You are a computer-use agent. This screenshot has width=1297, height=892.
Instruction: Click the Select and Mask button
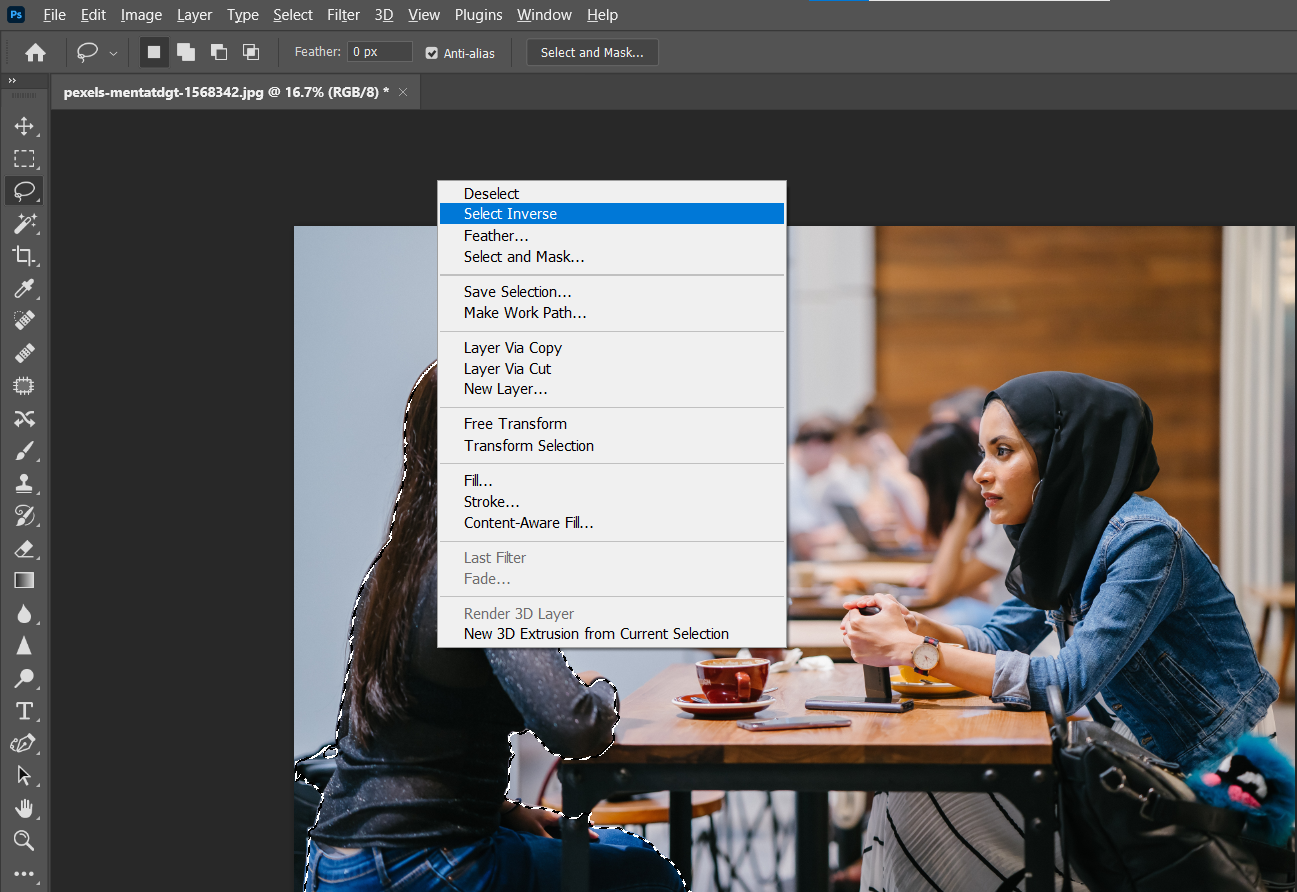[x=592, y=52]
